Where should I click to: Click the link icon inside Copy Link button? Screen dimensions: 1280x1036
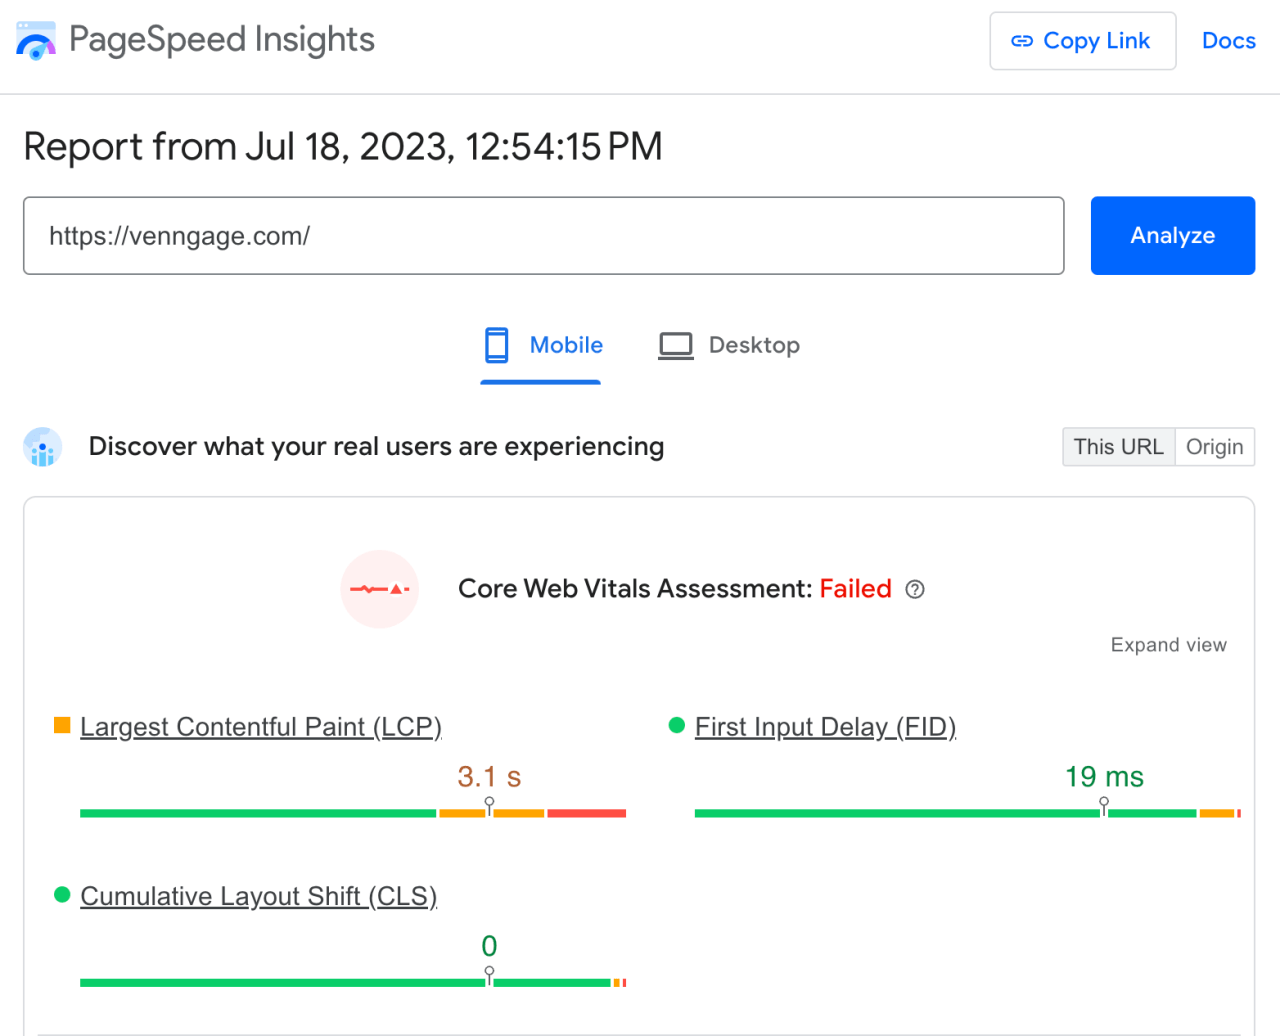click(1022, 40)
